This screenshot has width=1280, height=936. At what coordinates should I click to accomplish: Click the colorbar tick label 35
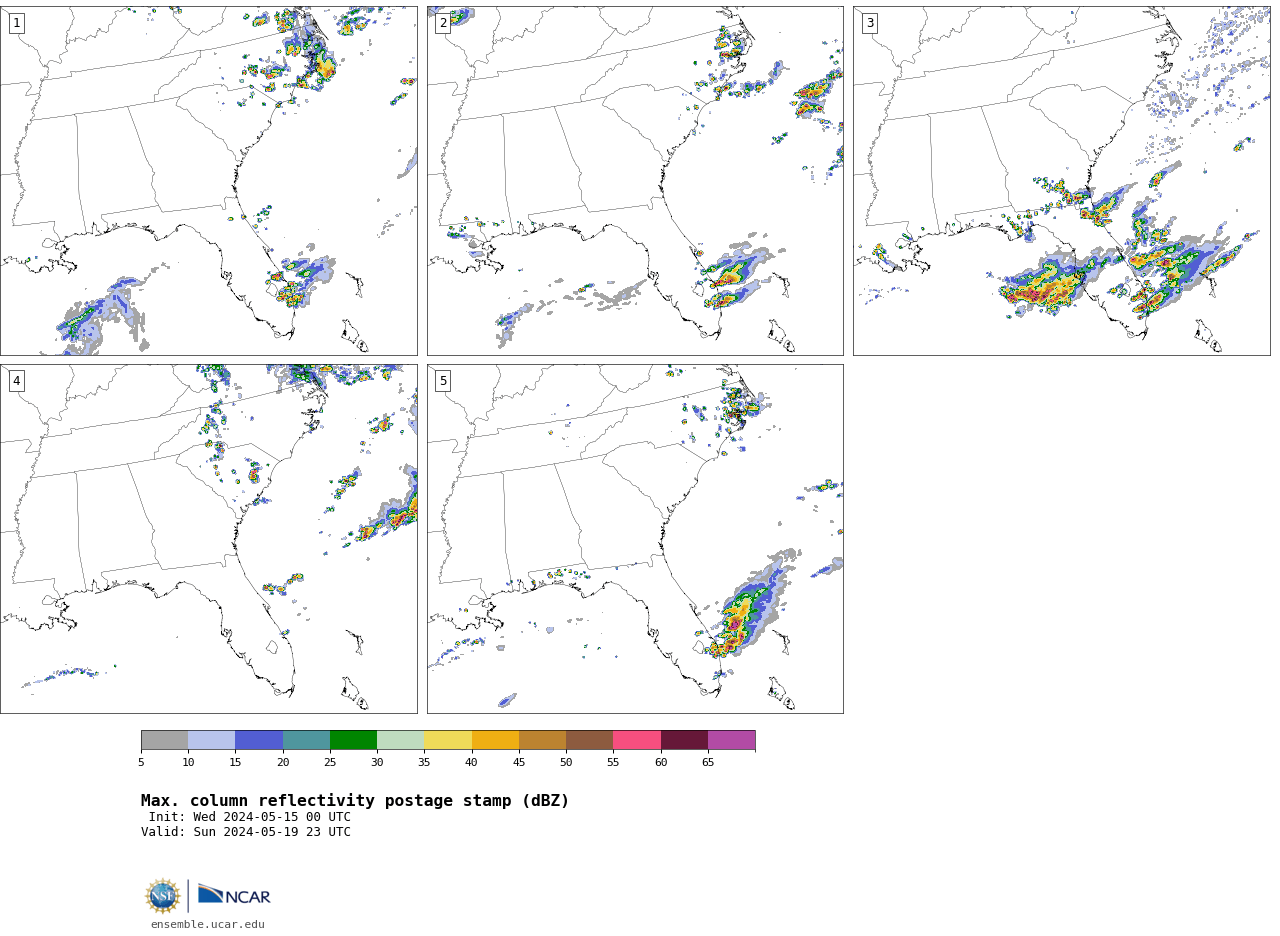pos(424,763)
